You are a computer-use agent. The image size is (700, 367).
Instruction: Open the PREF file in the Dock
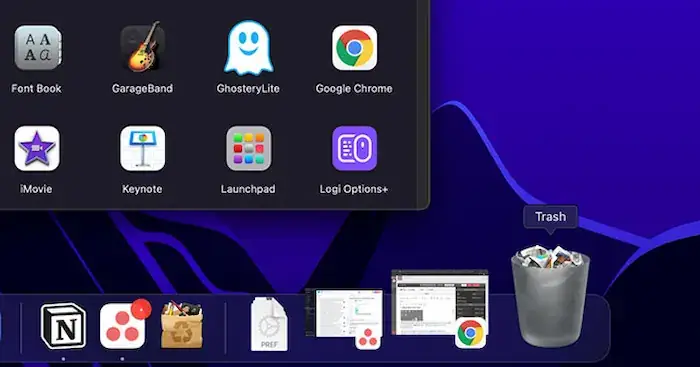click(x=269, y=325)
